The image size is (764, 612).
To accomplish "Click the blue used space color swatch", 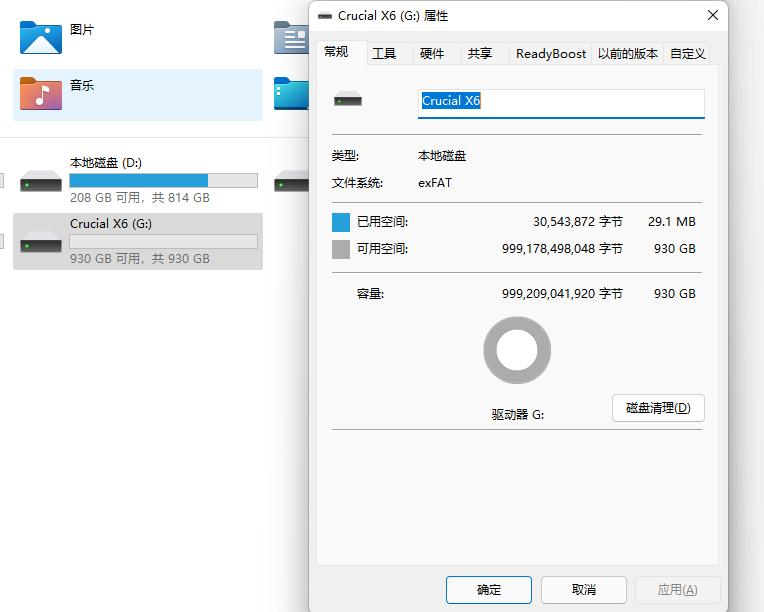I will 341,222.
